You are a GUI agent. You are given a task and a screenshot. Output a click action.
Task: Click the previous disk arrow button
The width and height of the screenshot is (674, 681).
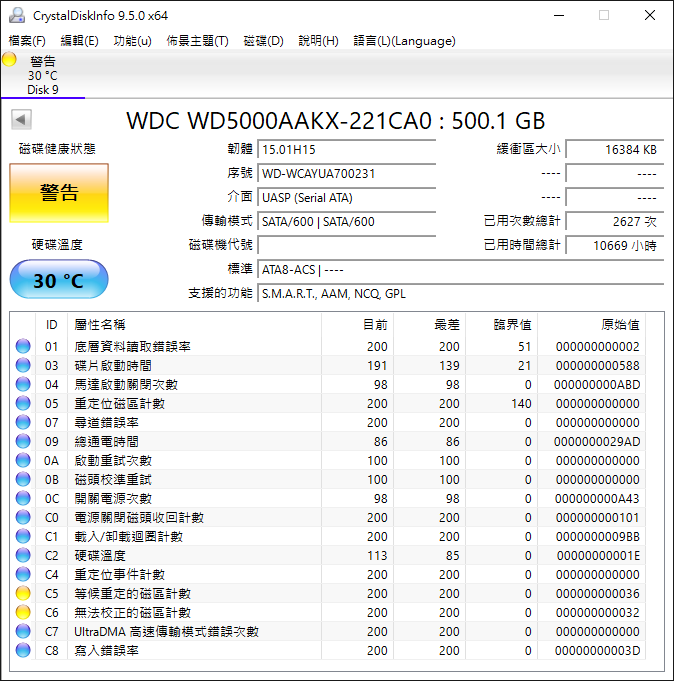click(x=21, y=119)
